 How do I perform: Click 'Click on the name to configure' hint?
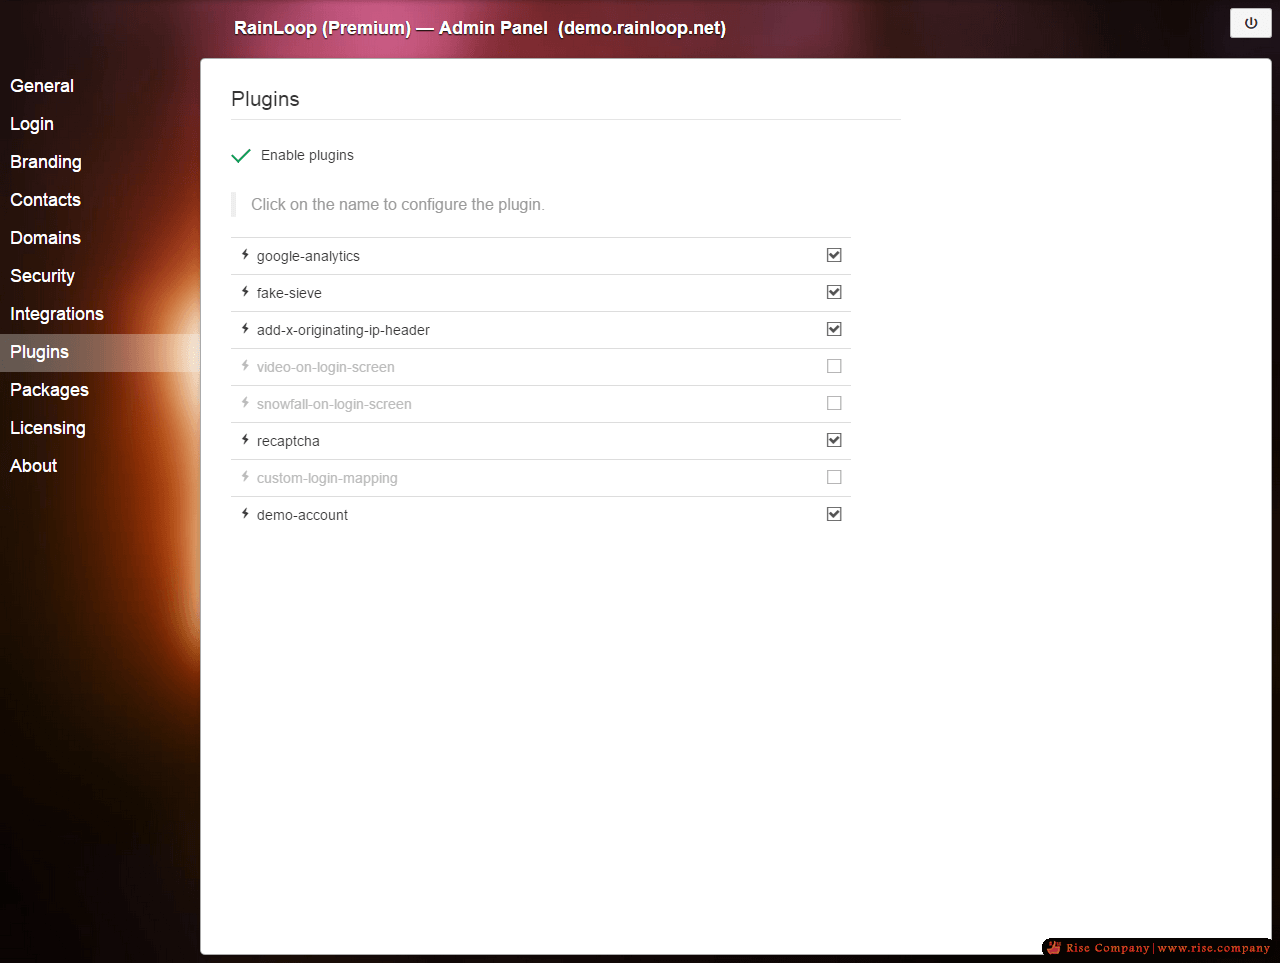point(398,204)
